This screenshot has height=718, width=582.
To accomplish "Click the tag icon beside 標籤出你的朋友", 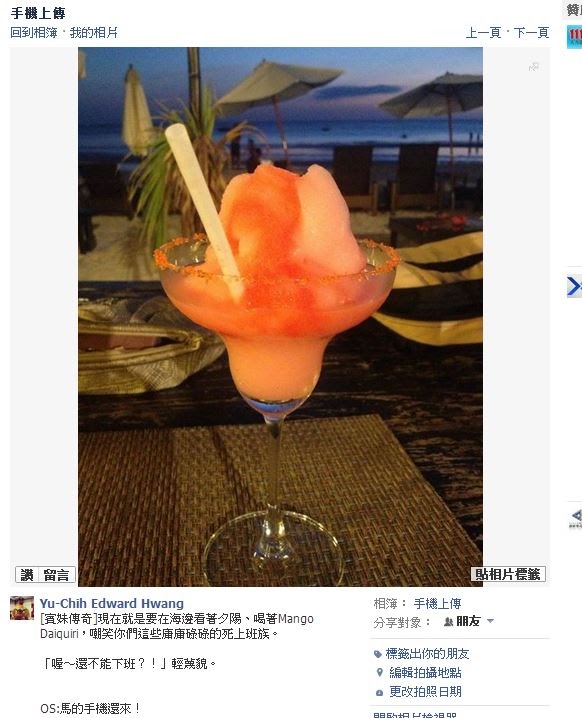I will tap(378, 654).
